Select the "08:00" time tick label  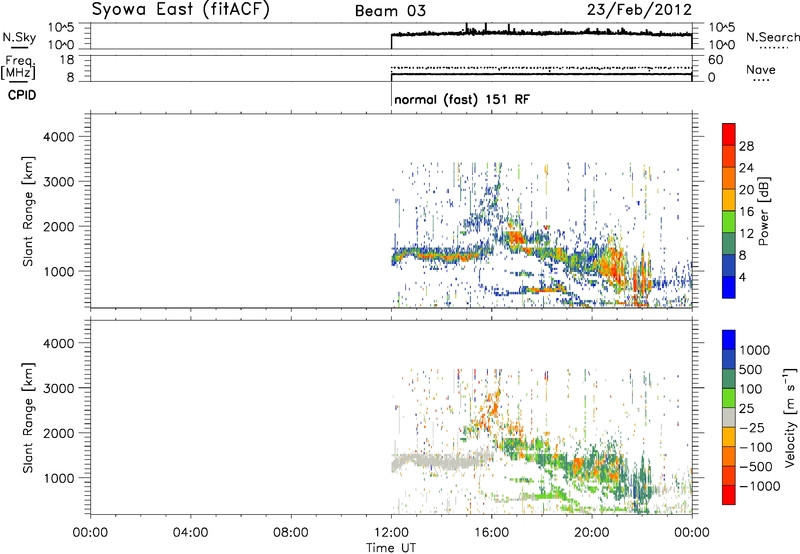pyautogui.click(x=290, y=533)
